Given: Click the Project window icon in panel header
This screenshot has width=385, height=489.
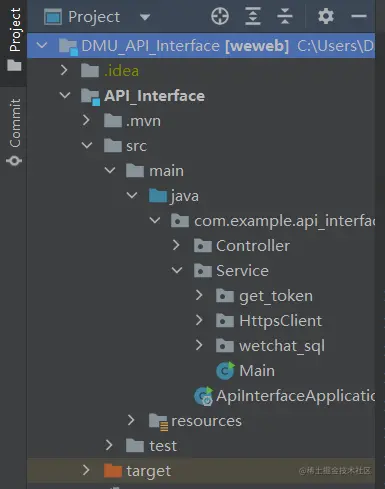Looking at the screenshot, I should pos(53,17).
